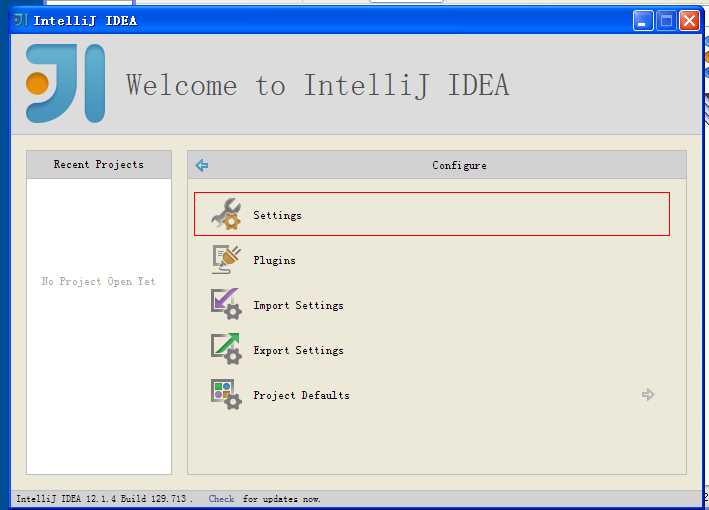Click the Export Settings arrow icon
The image size is (709, 510).
coord(226,349)
